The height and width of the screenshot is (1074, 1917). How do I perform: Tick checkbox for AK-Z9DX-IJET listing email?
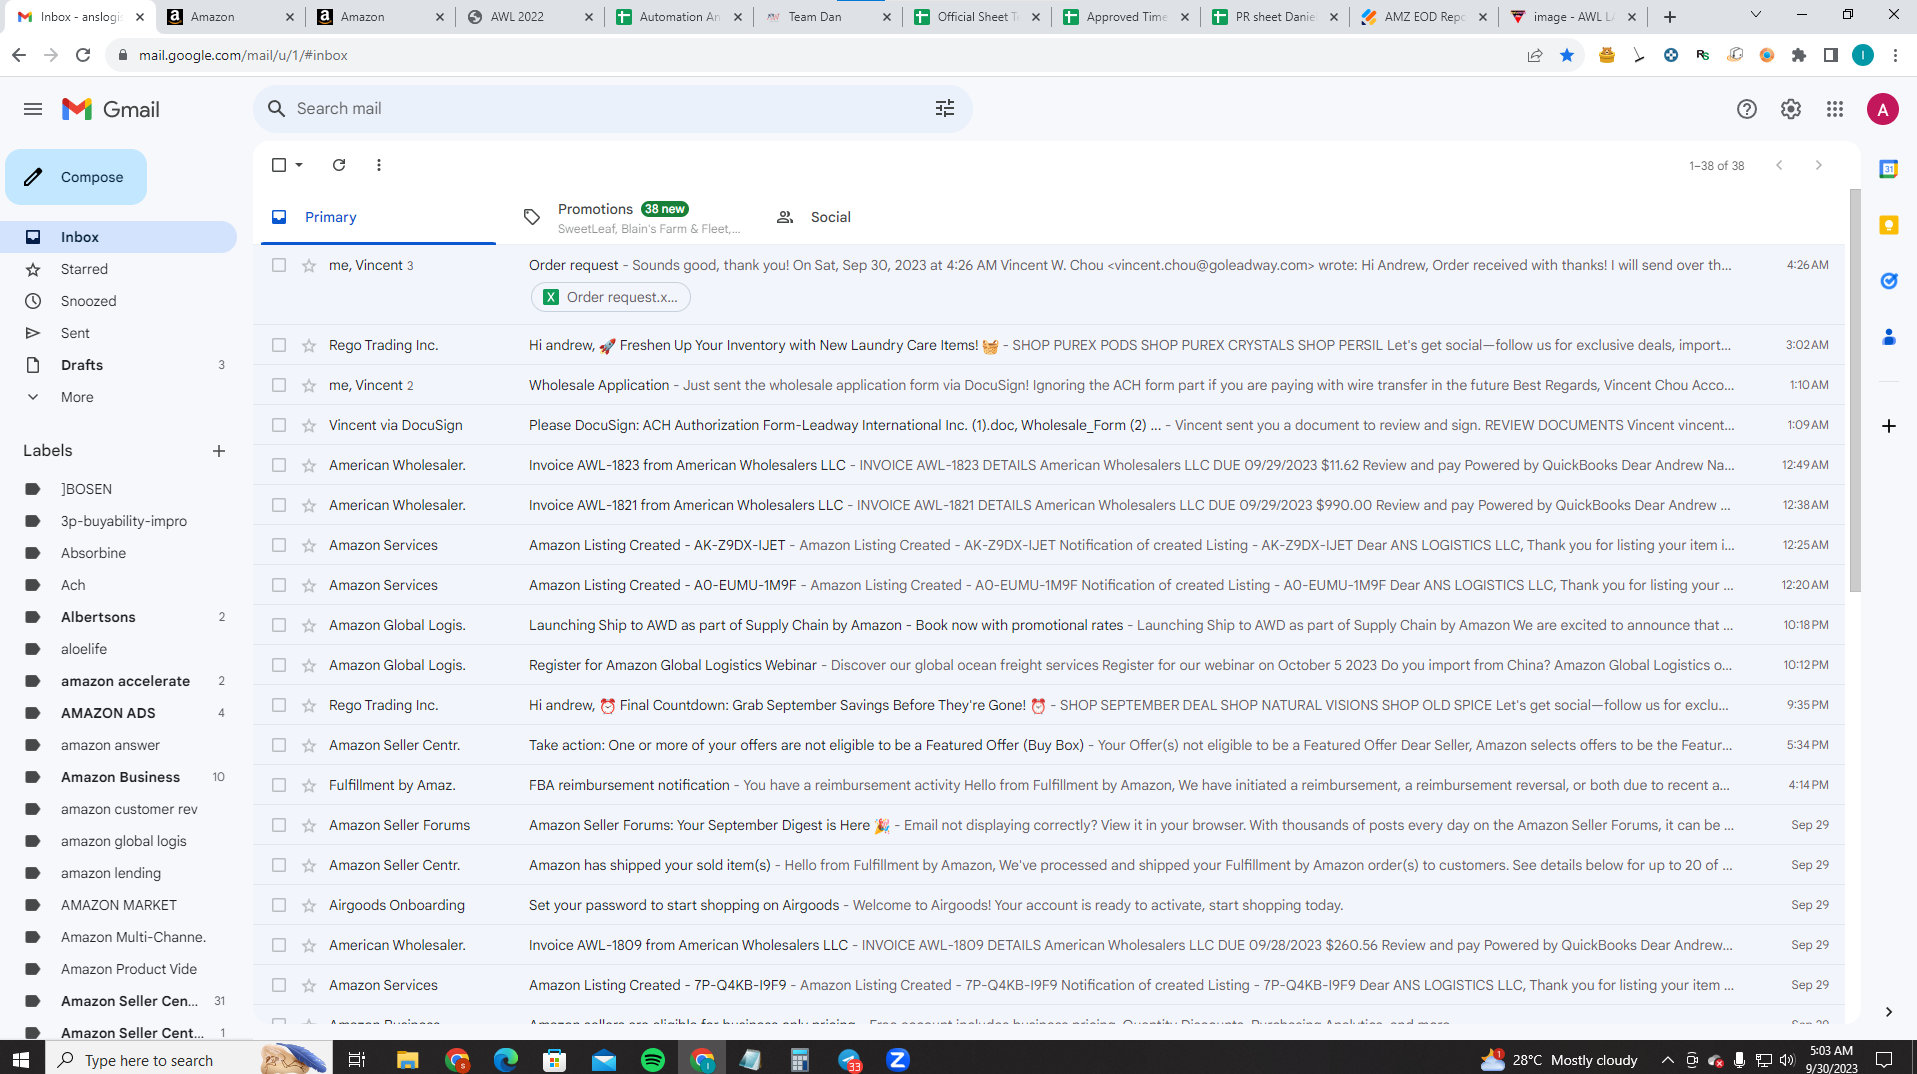pos(279,545)
